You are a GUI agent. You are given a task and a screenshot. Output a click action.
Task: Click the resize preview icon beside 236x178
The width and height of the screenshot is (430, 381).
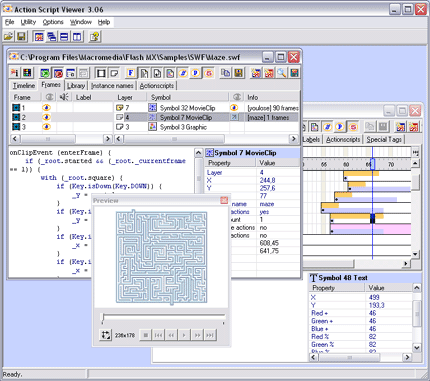click(x=105, y=335)
